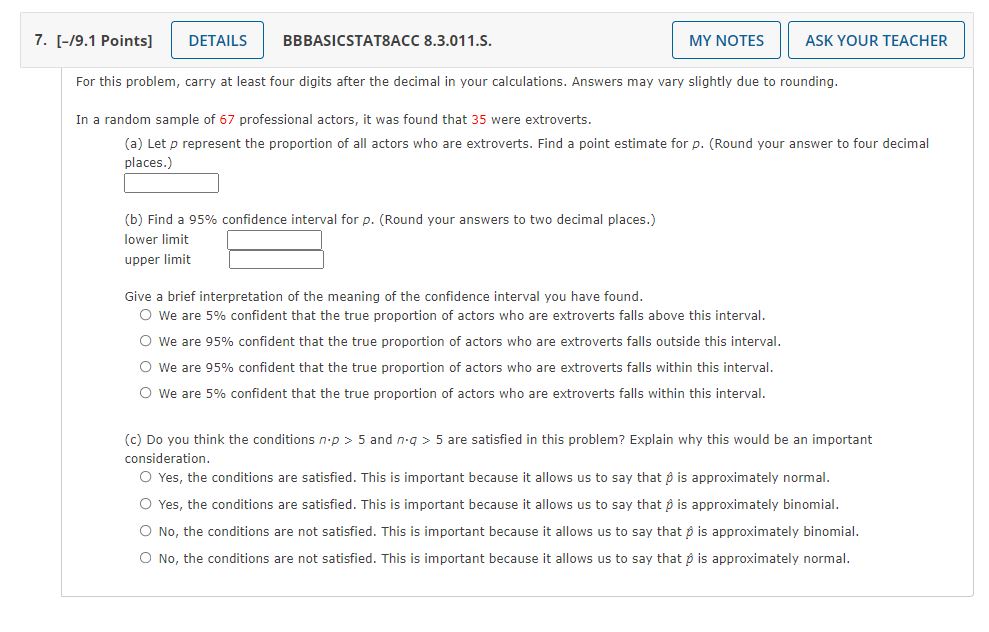The image size is (989, 632).
Task: Choose 'Yes, conditions satisfied... approximately binomial' answer
Action: [x=145, y=504]
